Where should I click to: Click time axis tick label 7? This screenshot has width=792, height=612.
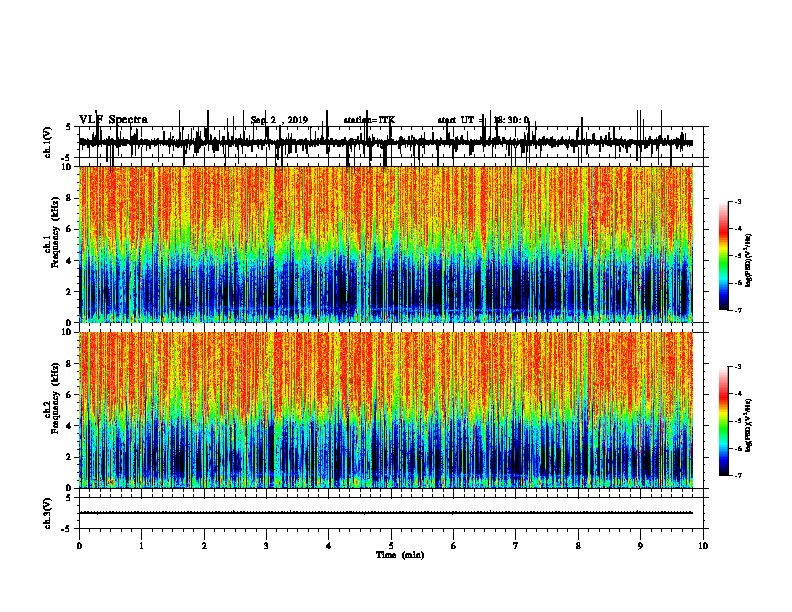pyautogui.click(x=516, y=546)
